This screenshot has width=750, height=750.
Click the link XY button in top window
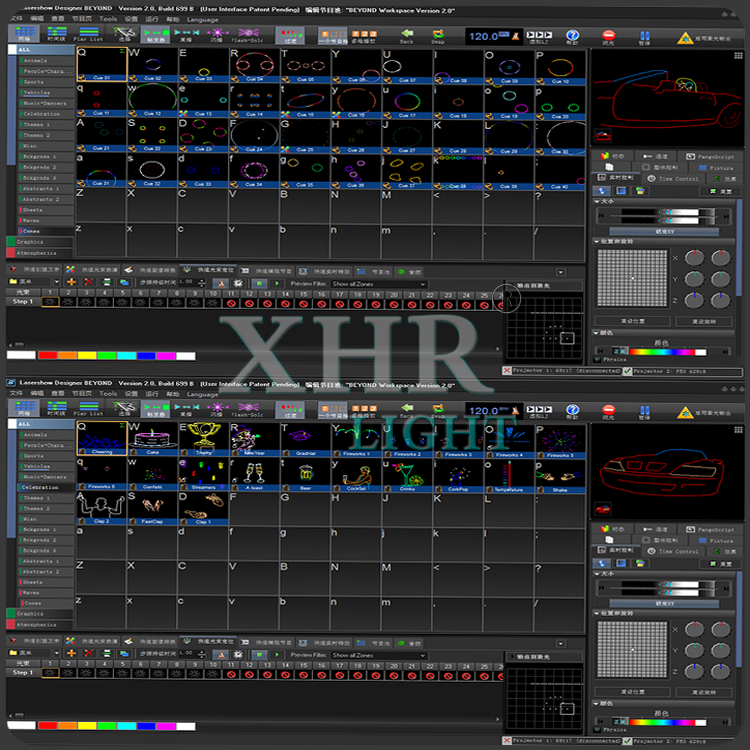pos(664,232)
